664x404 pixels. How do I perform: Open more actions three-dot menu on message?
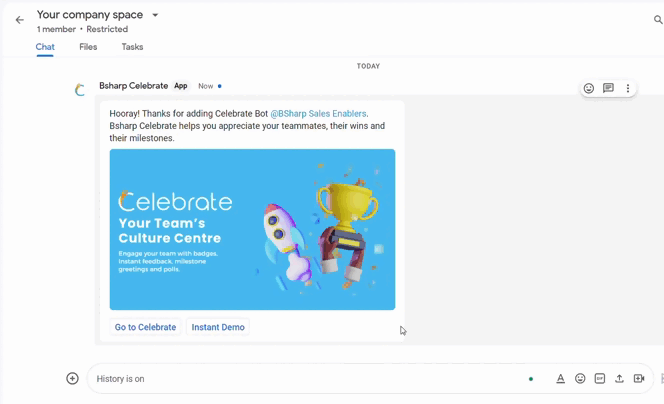pyautogui.click(x=628, y=88)
